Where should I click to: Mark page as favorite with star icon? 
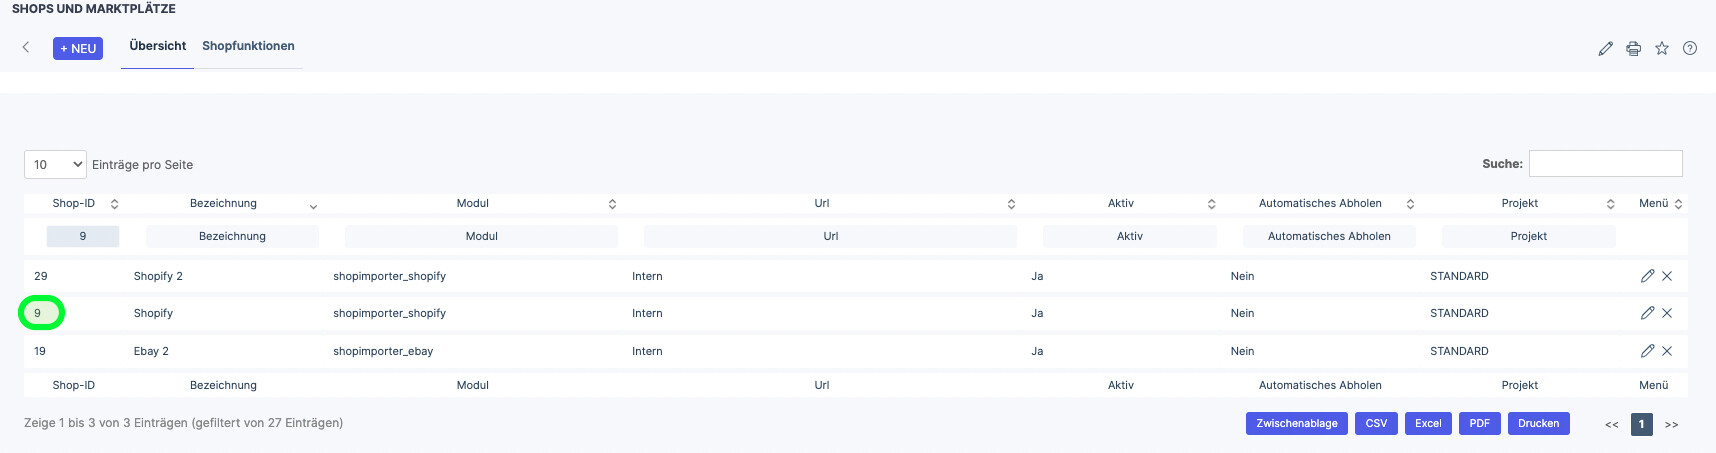tap(1661, 48)
